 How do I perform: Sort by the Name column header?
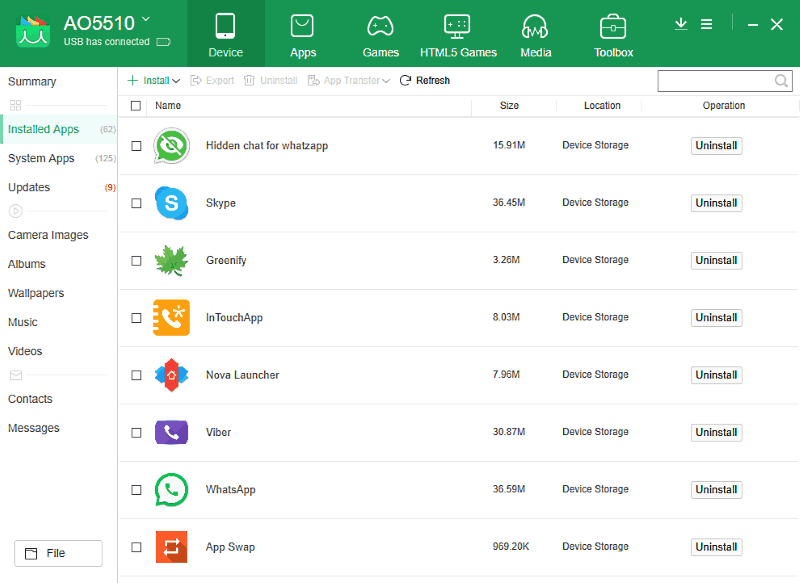(168, 106)
